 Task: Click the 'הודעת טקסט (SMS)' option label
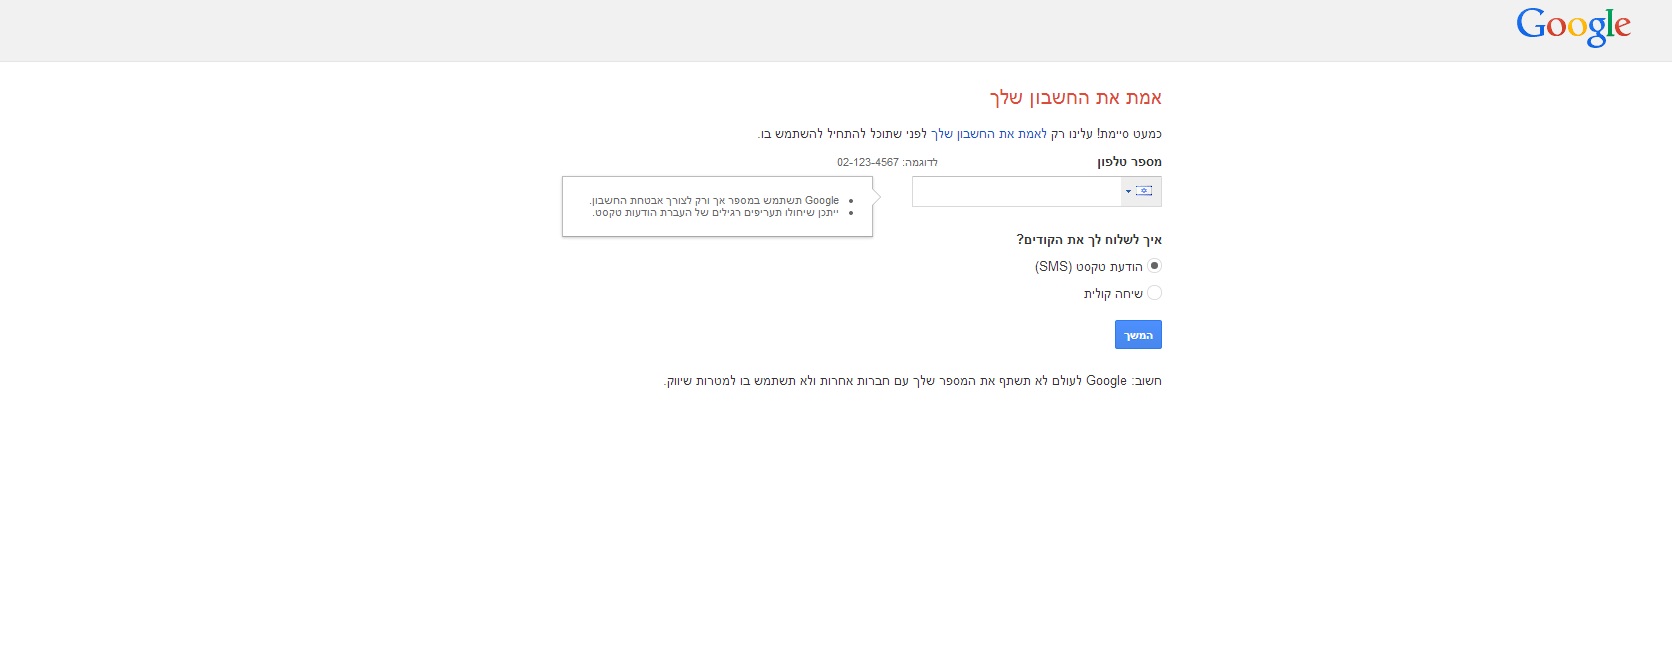pyautogui.click(x=1088, y=267)
